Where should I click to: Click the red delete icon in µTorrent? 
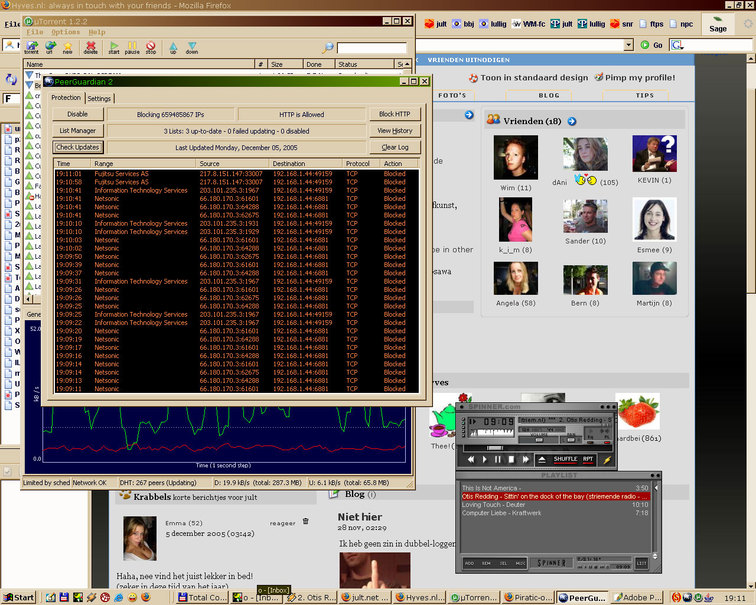click(90, 47)
